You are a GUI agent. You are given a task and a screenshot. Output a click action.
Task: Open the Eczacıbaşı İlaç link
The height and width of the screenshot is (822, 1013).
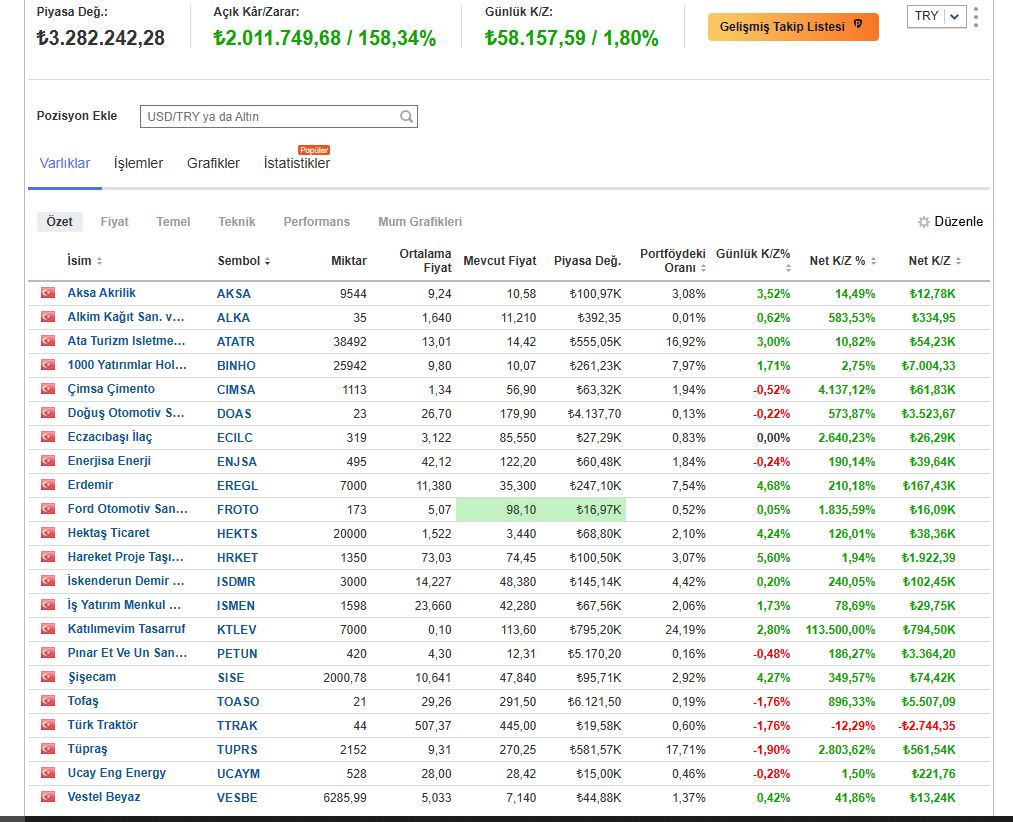(110, 437)
